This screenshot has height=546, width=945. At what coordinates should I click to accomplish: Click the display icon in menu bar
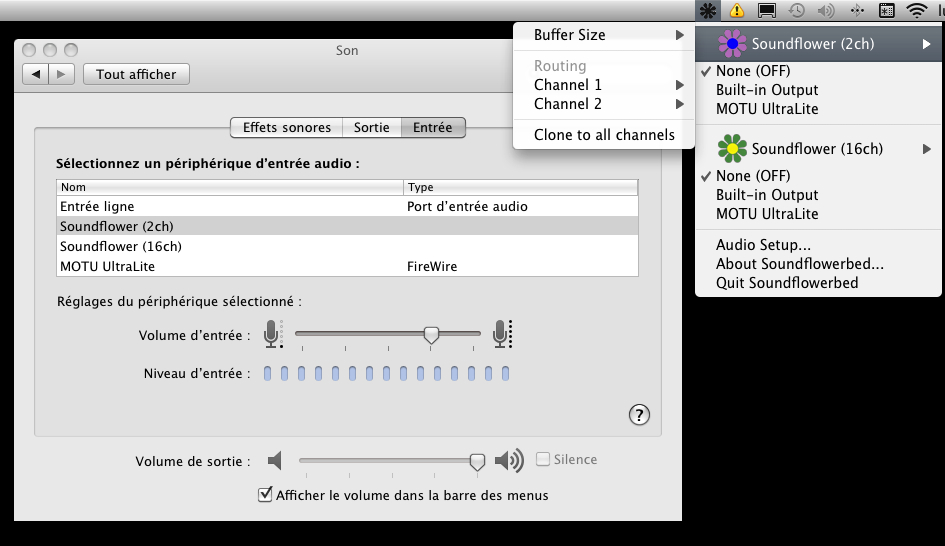click(x=767, y=11)
